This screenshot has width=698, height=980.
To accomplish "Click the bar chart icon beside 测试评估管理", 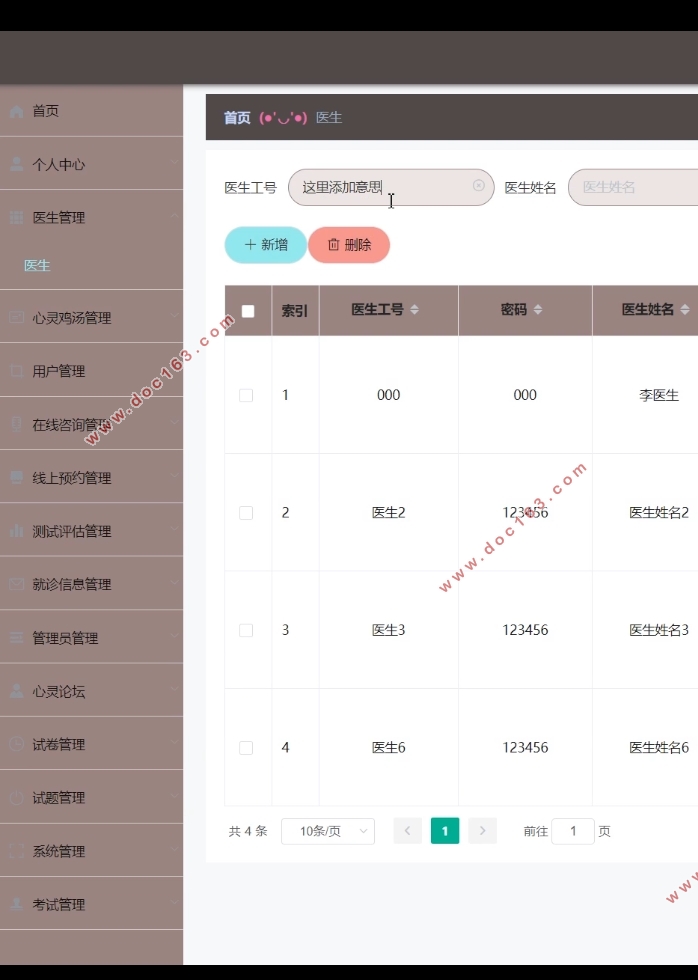I will click(17, 531).
